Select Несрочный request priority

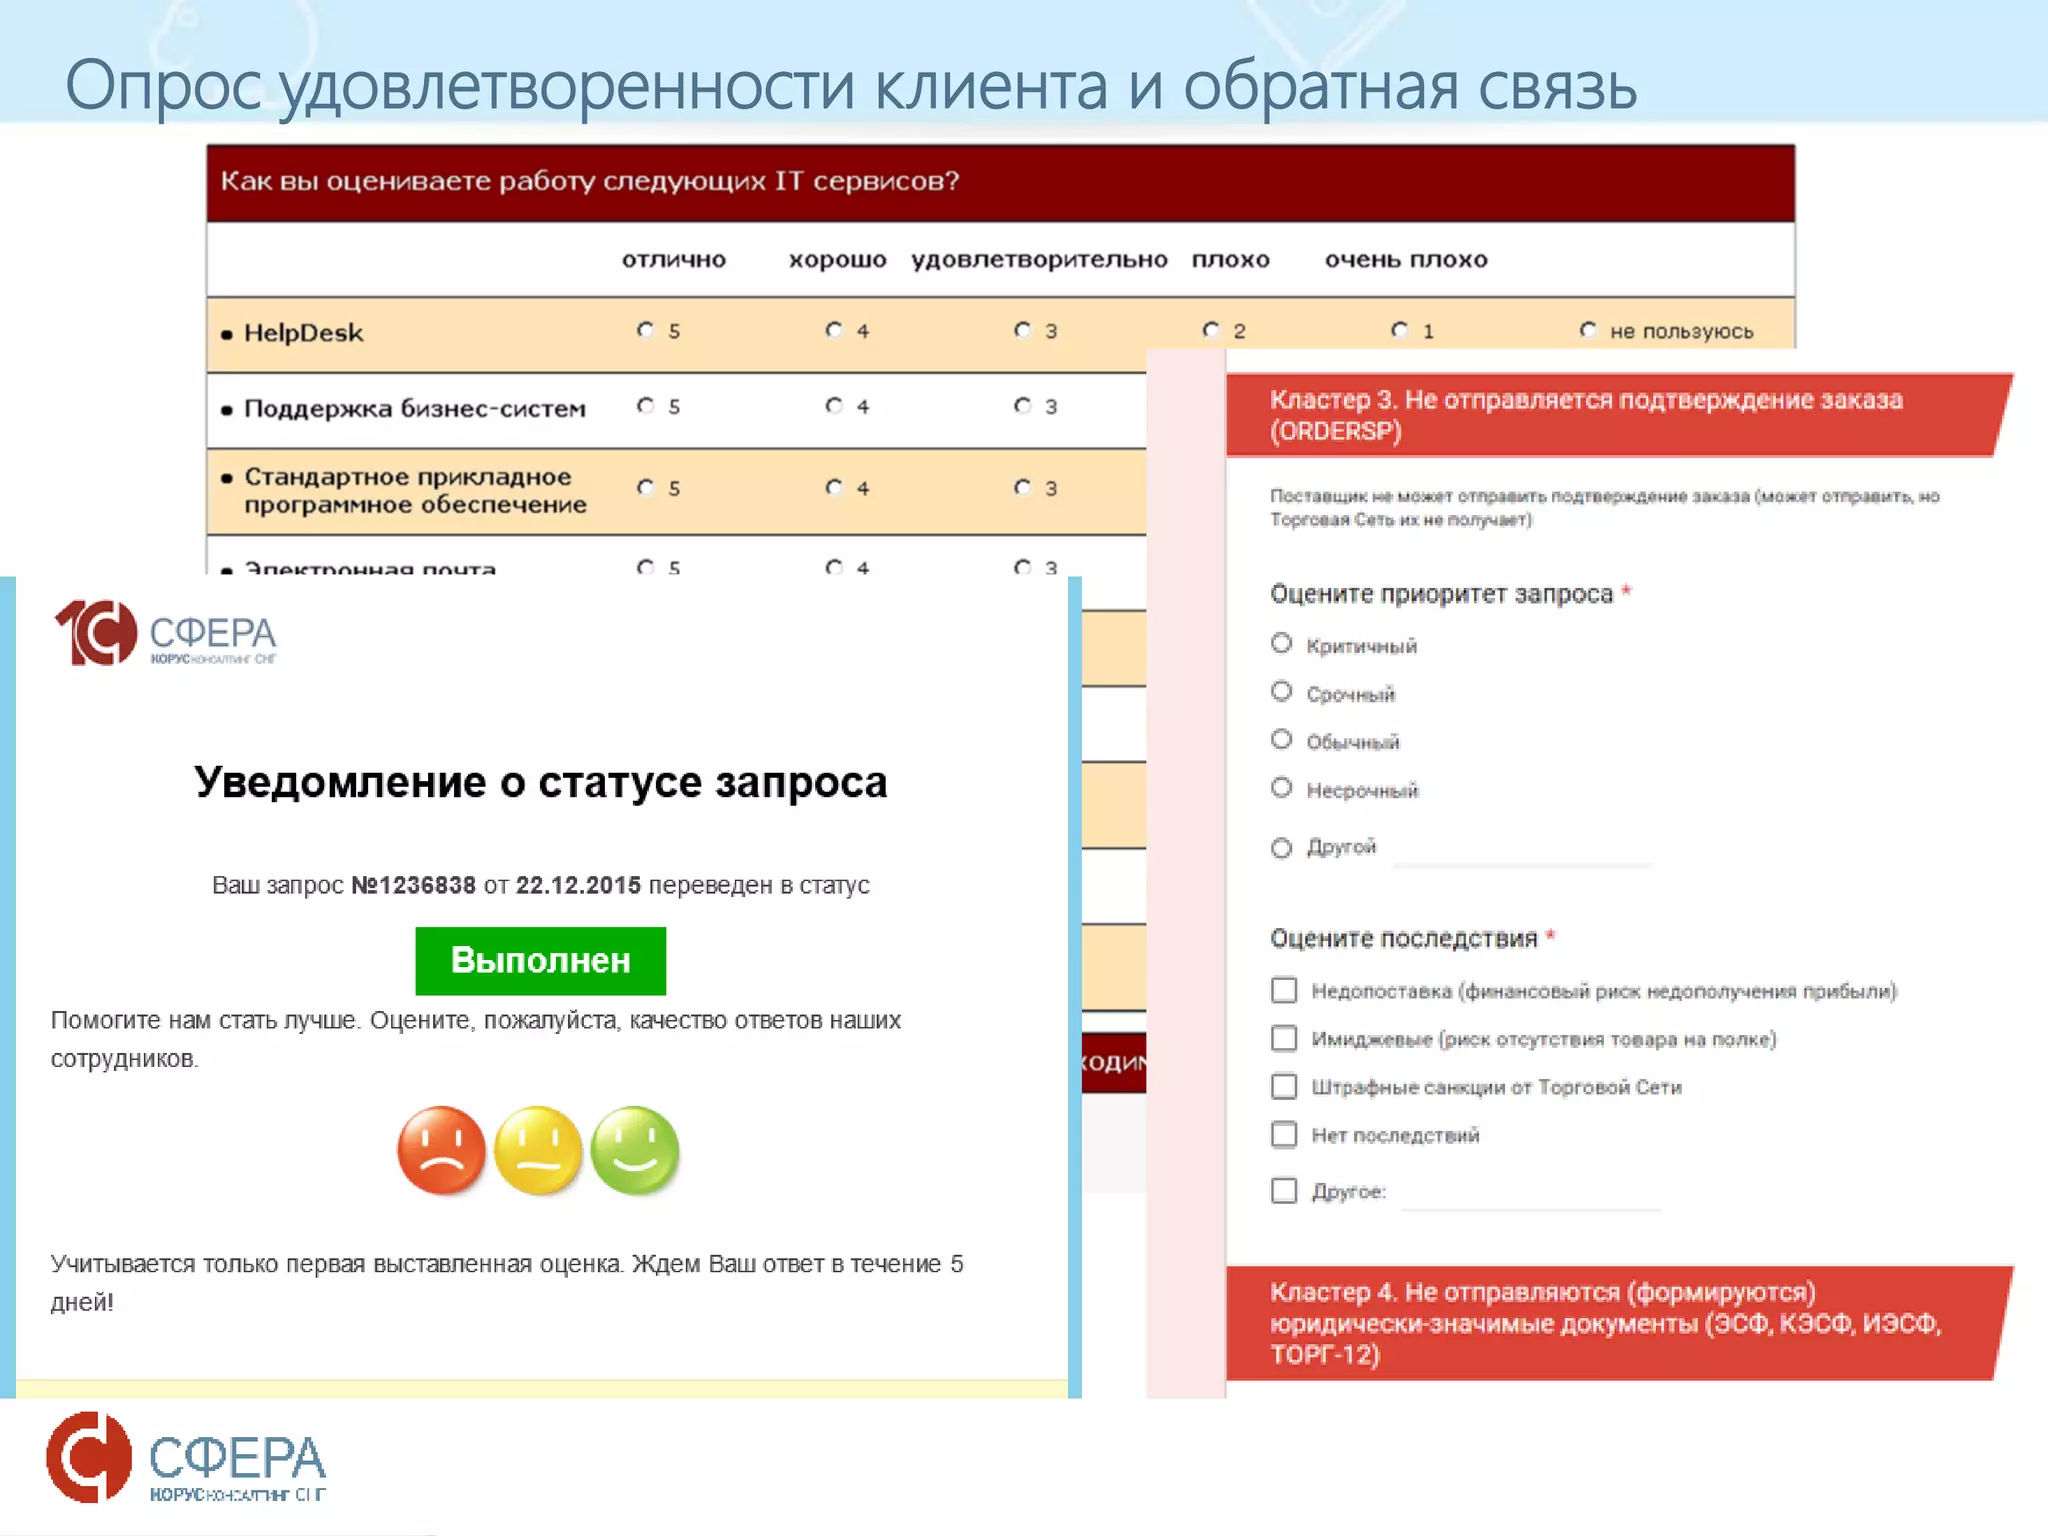(1282, 787)
